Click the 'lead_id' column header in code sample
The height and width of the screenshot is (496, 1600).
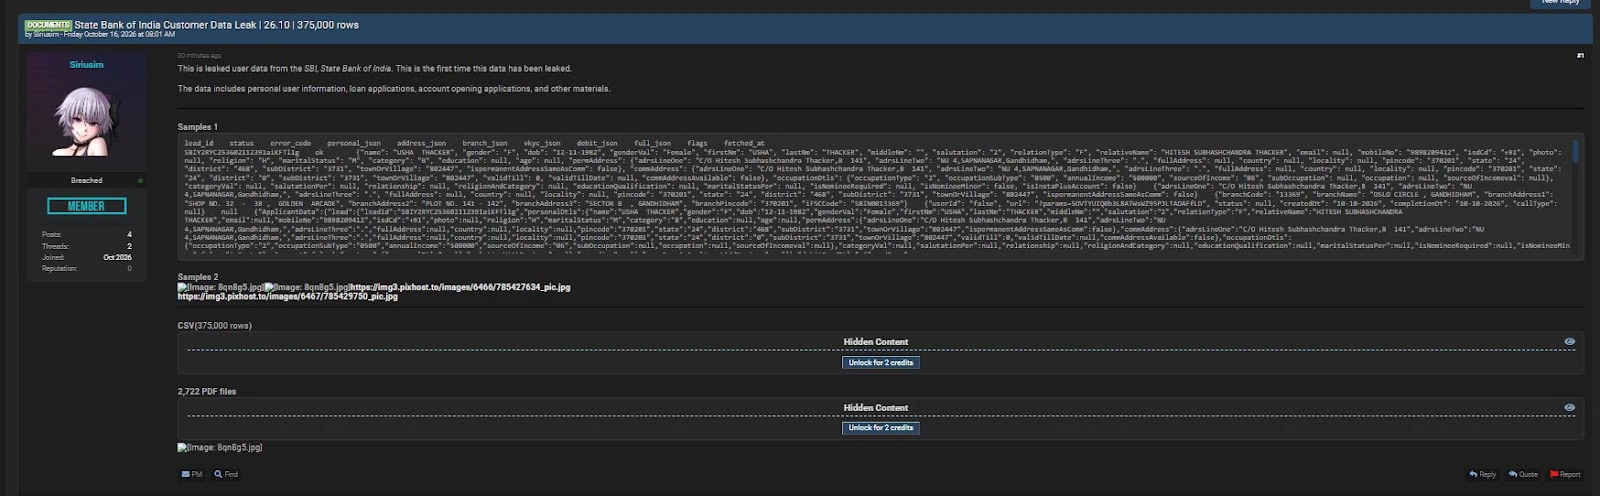(199, 144)
